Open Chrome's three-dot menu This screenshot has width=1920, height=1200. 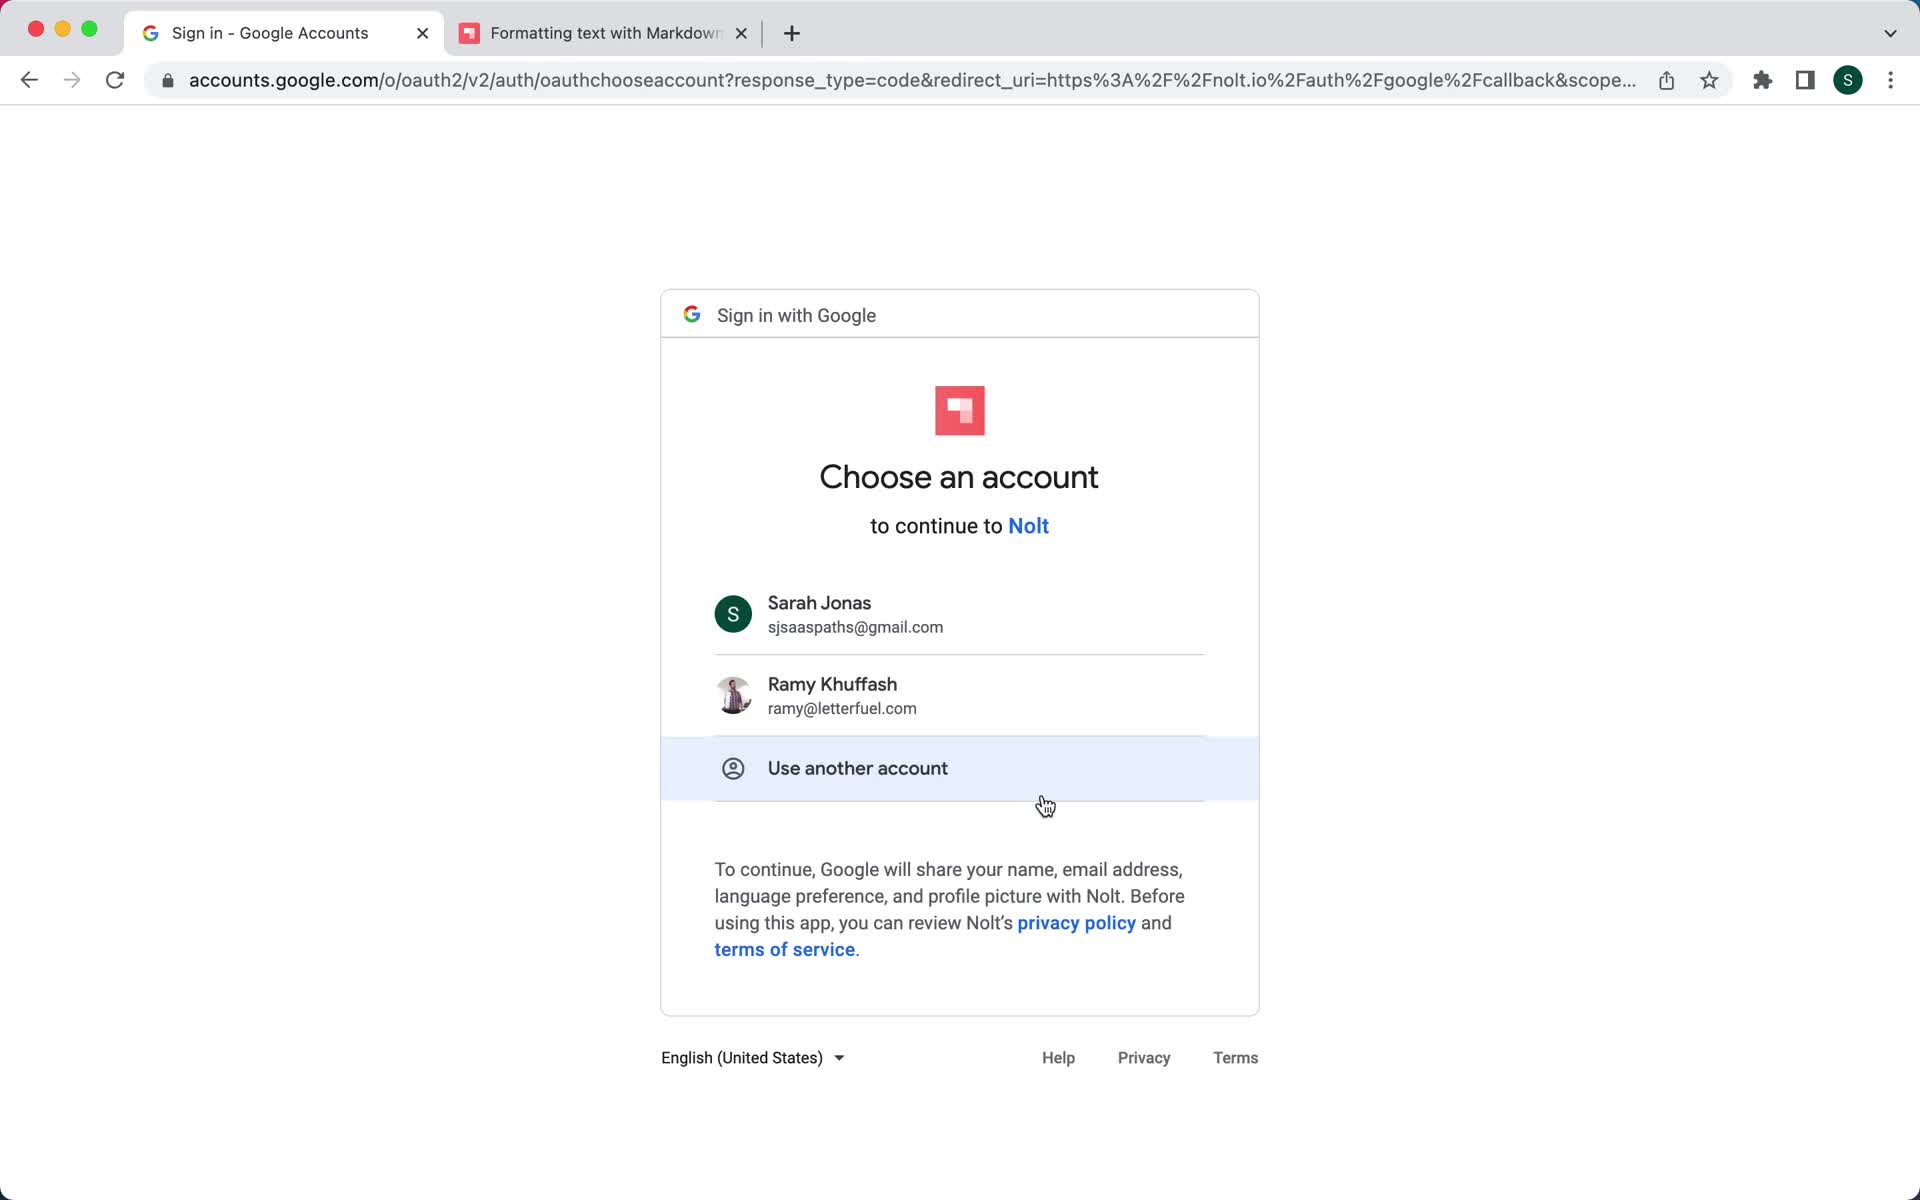[1890, 80]
